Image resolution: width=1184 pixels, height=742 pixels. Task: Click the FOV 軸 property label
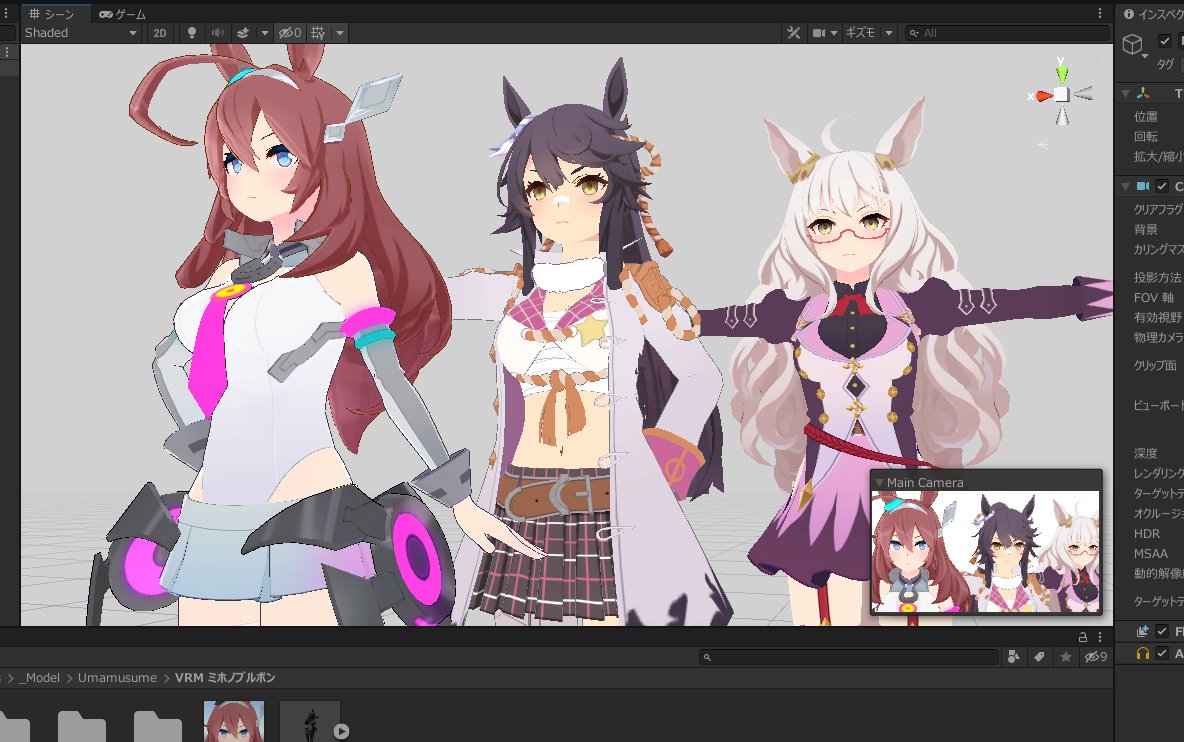tap(1154, 297)
